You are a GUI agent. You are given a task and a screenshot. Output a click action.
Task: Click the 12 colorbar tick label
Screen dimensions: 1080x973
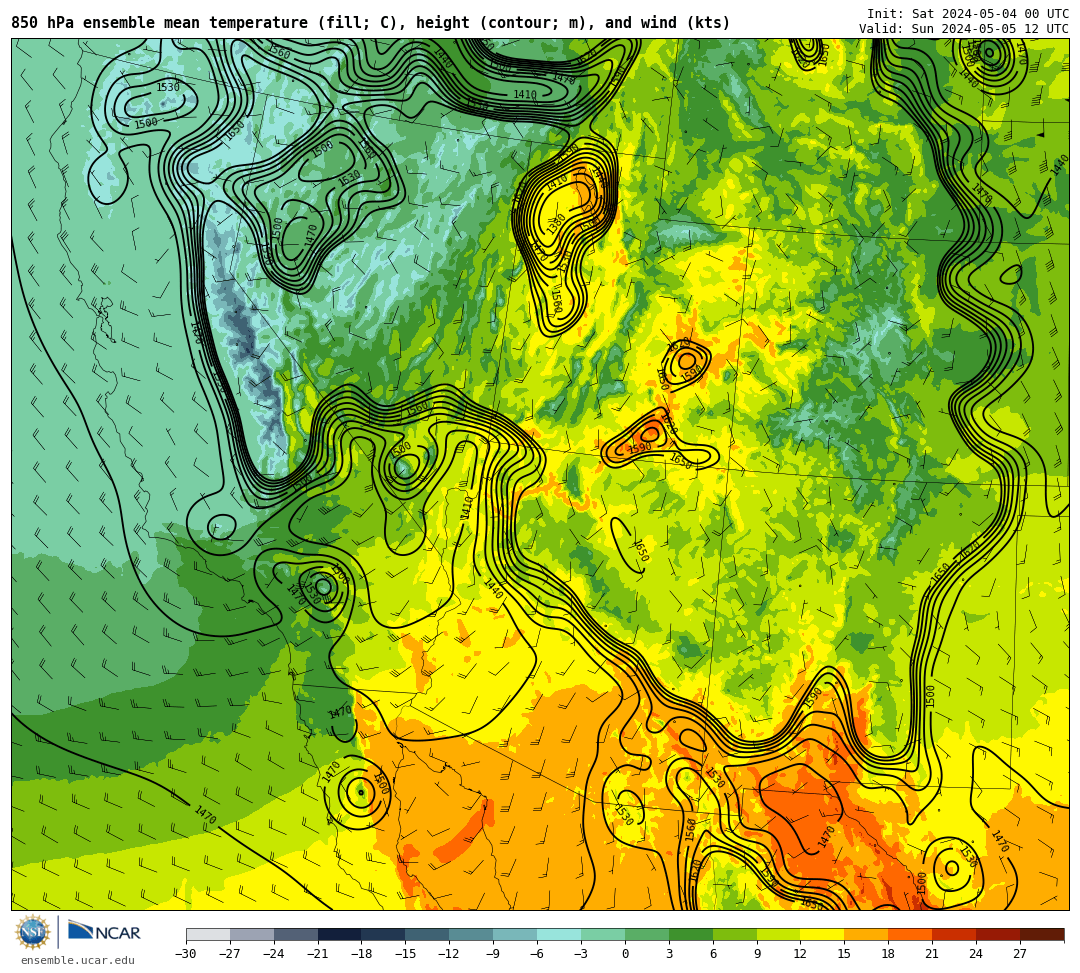click(x=800, y=954)
